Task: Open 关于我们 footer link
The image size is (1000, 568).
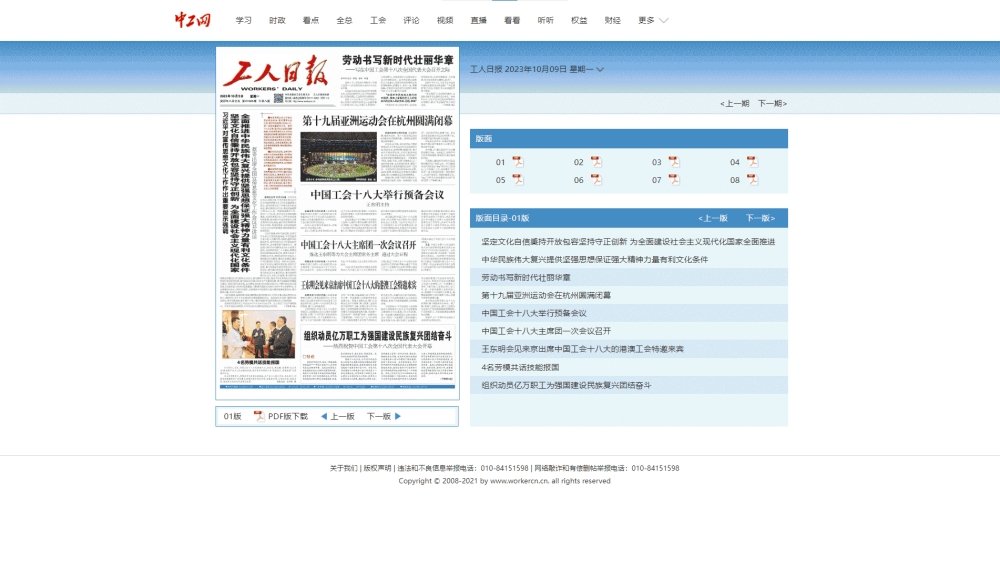Action: tap(344, 468)
